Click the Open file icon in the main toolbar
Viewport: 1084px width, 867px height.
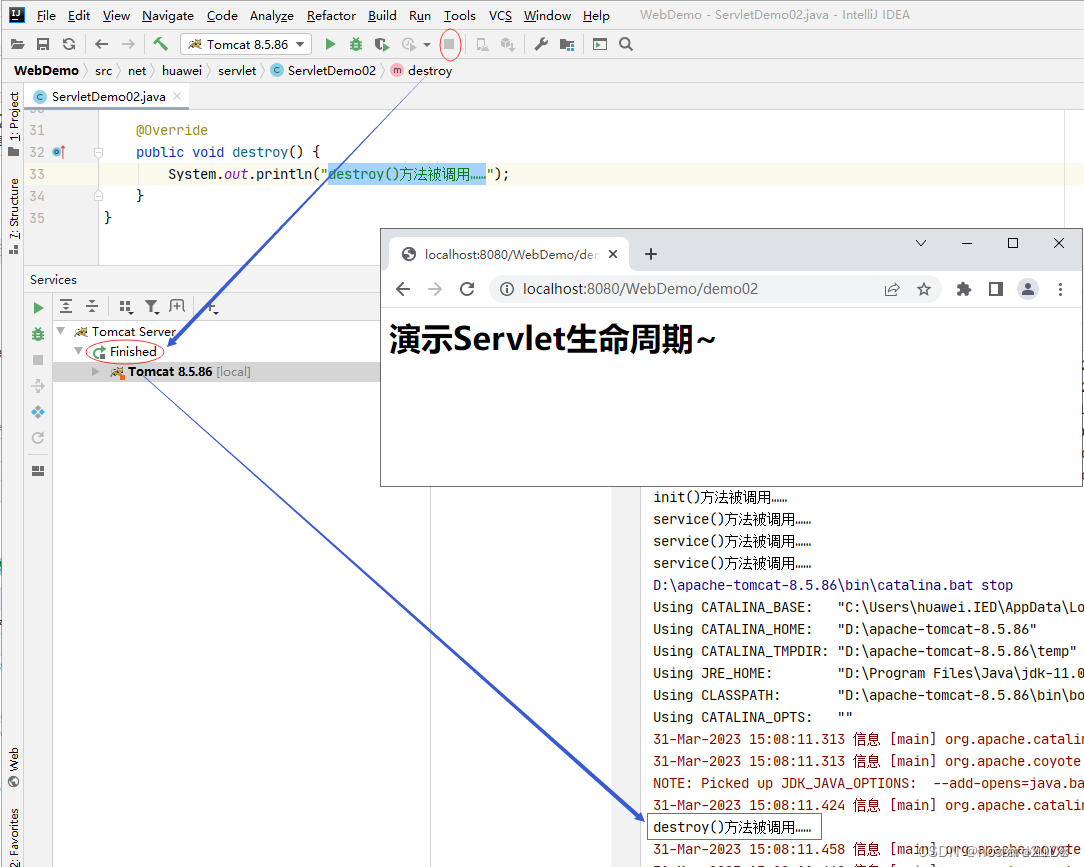click(x=18, y=44)
